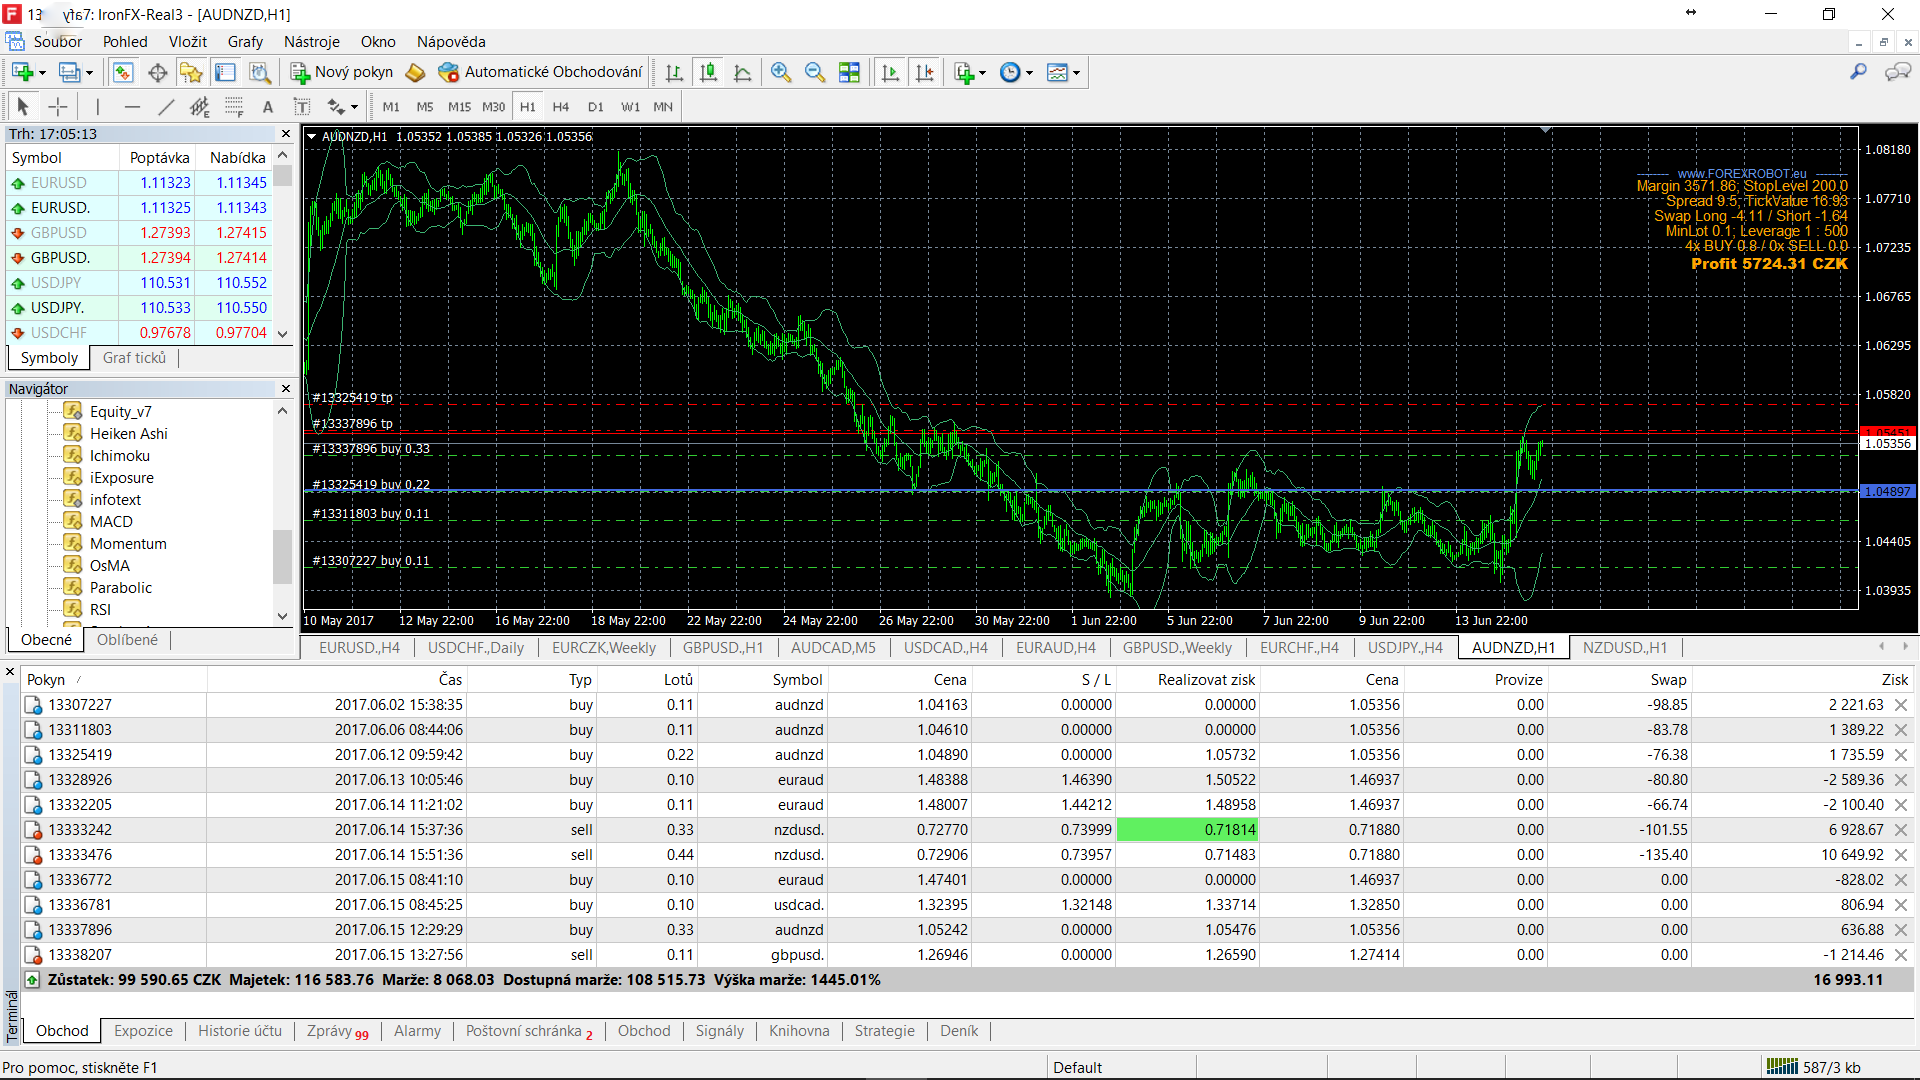The width and height of the screenshot is (1920, 1080).
Task: Open the Oblíbené navigator tab
Action: tap(127, 640)
